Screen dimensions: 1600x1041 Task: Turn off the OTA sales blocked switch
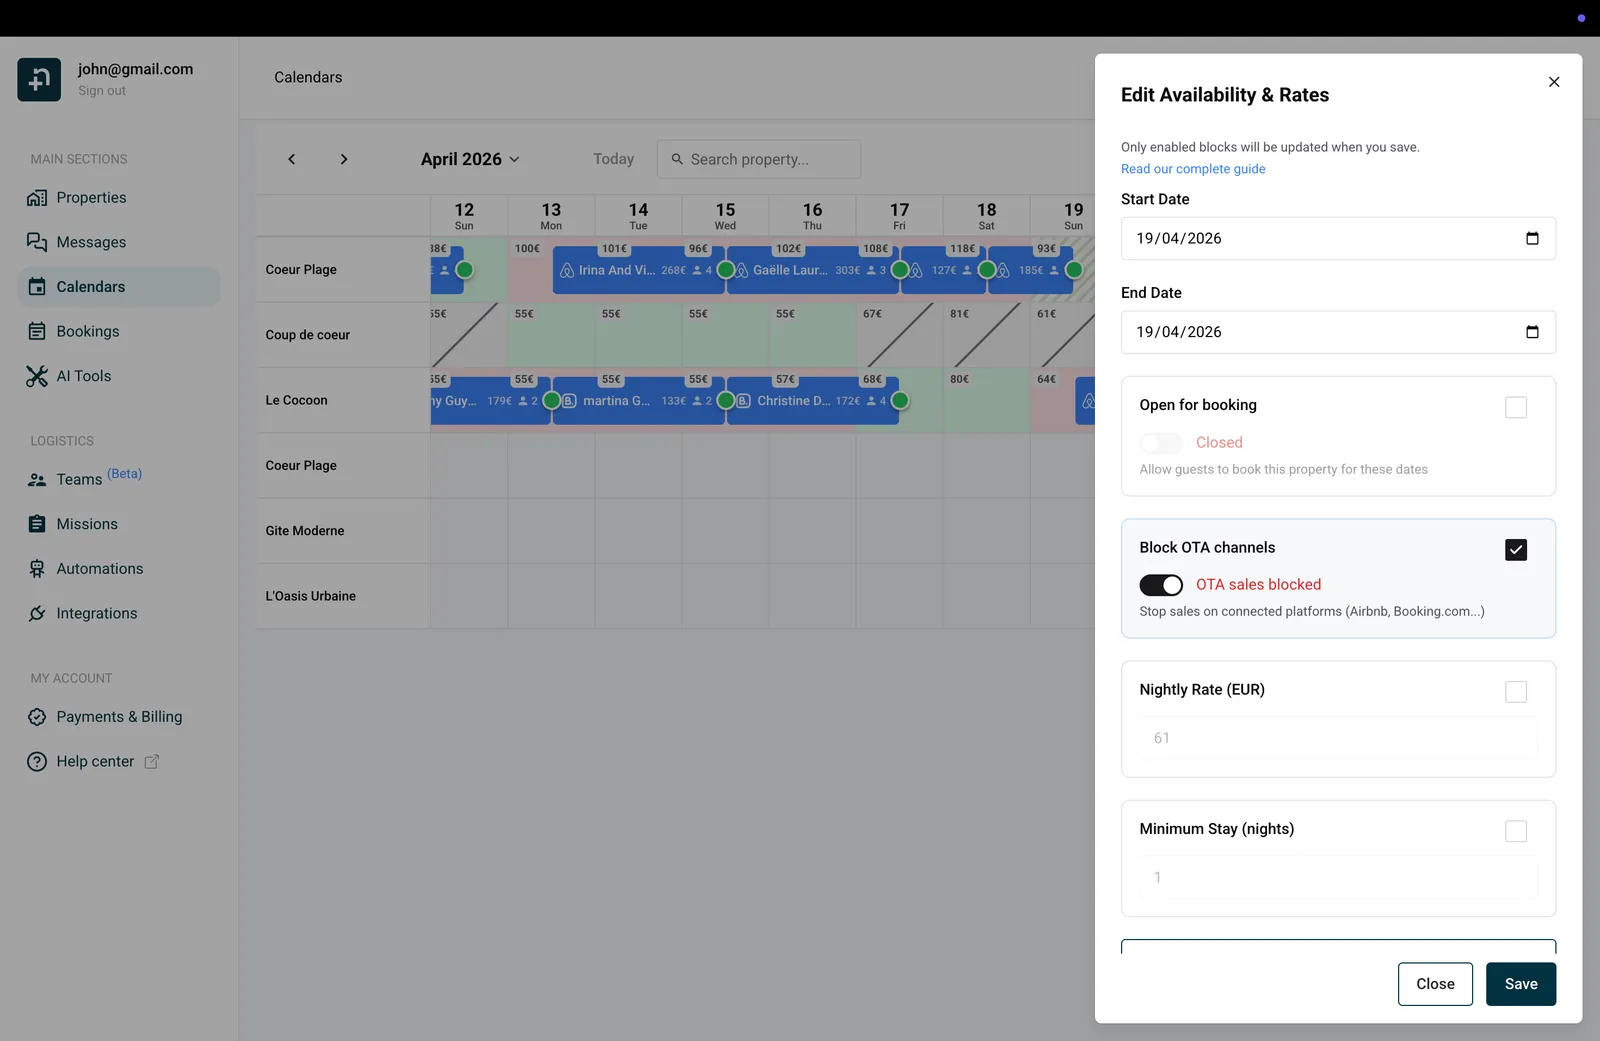tap(1161, 585)
